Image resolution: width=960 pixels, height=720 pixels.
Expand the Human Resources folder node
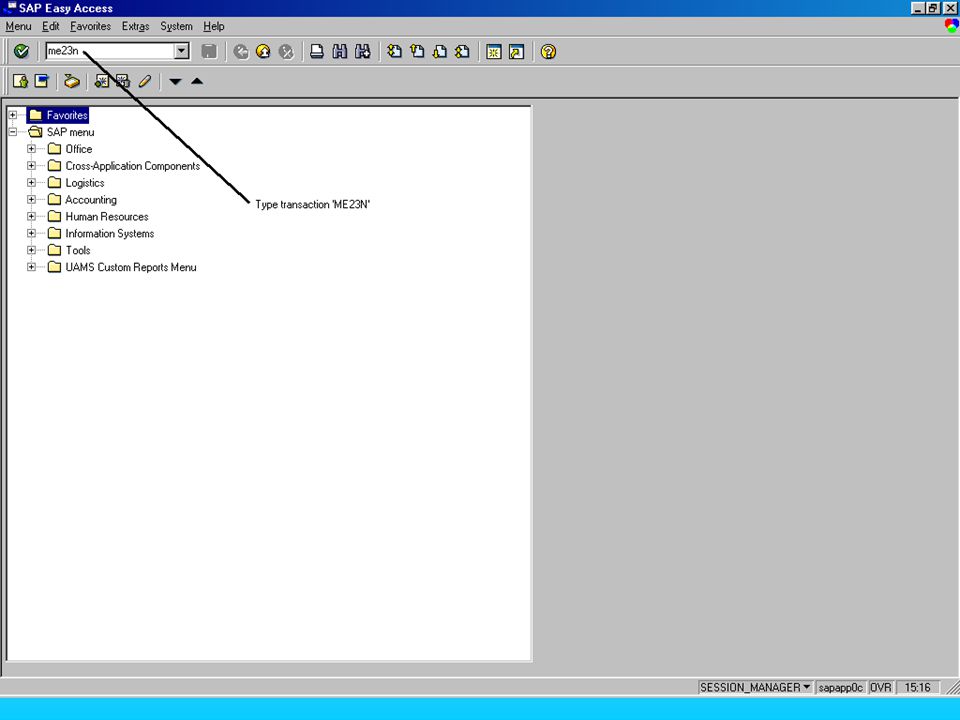[x=31, y=216]
